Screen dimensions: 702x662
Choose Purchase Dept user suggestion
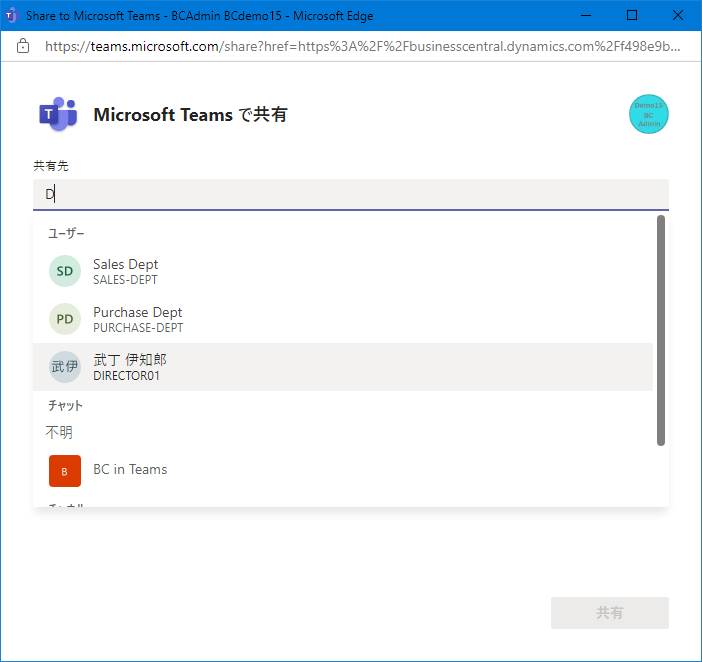(343, 319)
